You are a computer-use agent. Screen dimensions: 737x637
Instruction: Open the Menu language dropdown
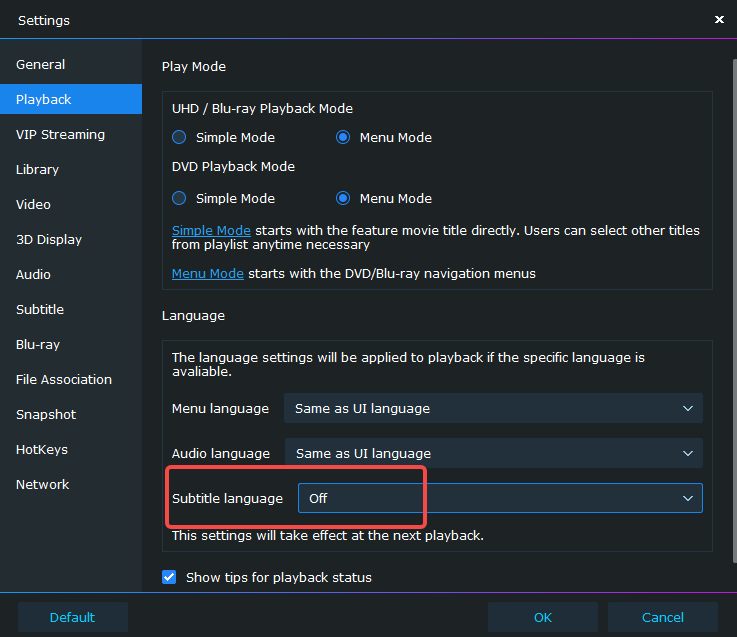[x=493, y=408]
